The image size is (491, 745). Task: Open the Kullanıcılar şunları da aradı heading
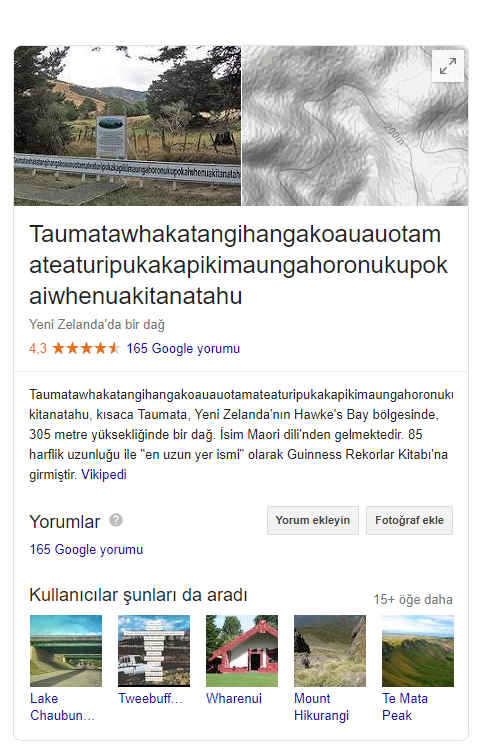click(138, 595)
